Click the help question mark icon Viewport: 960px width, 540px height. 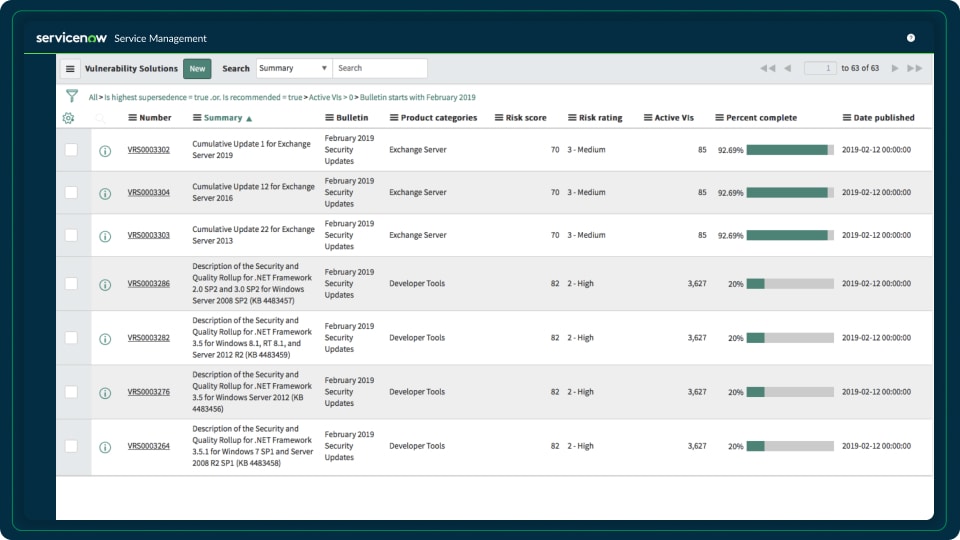[911, 38]
